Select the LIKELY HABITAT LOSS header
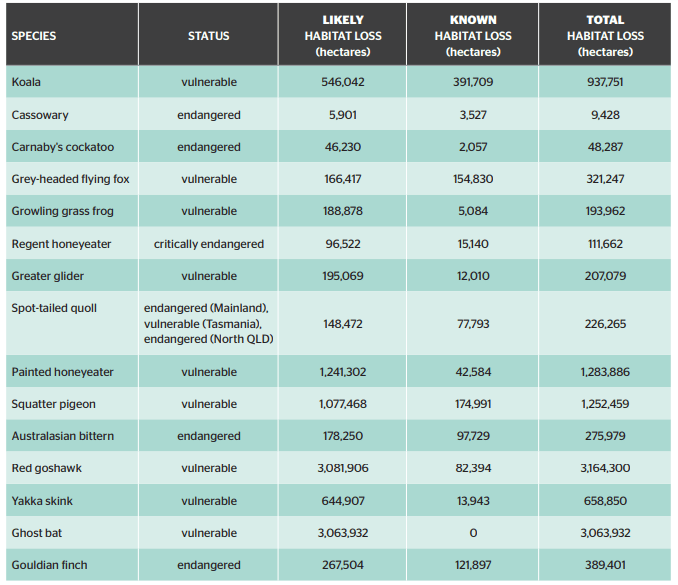 343,36
